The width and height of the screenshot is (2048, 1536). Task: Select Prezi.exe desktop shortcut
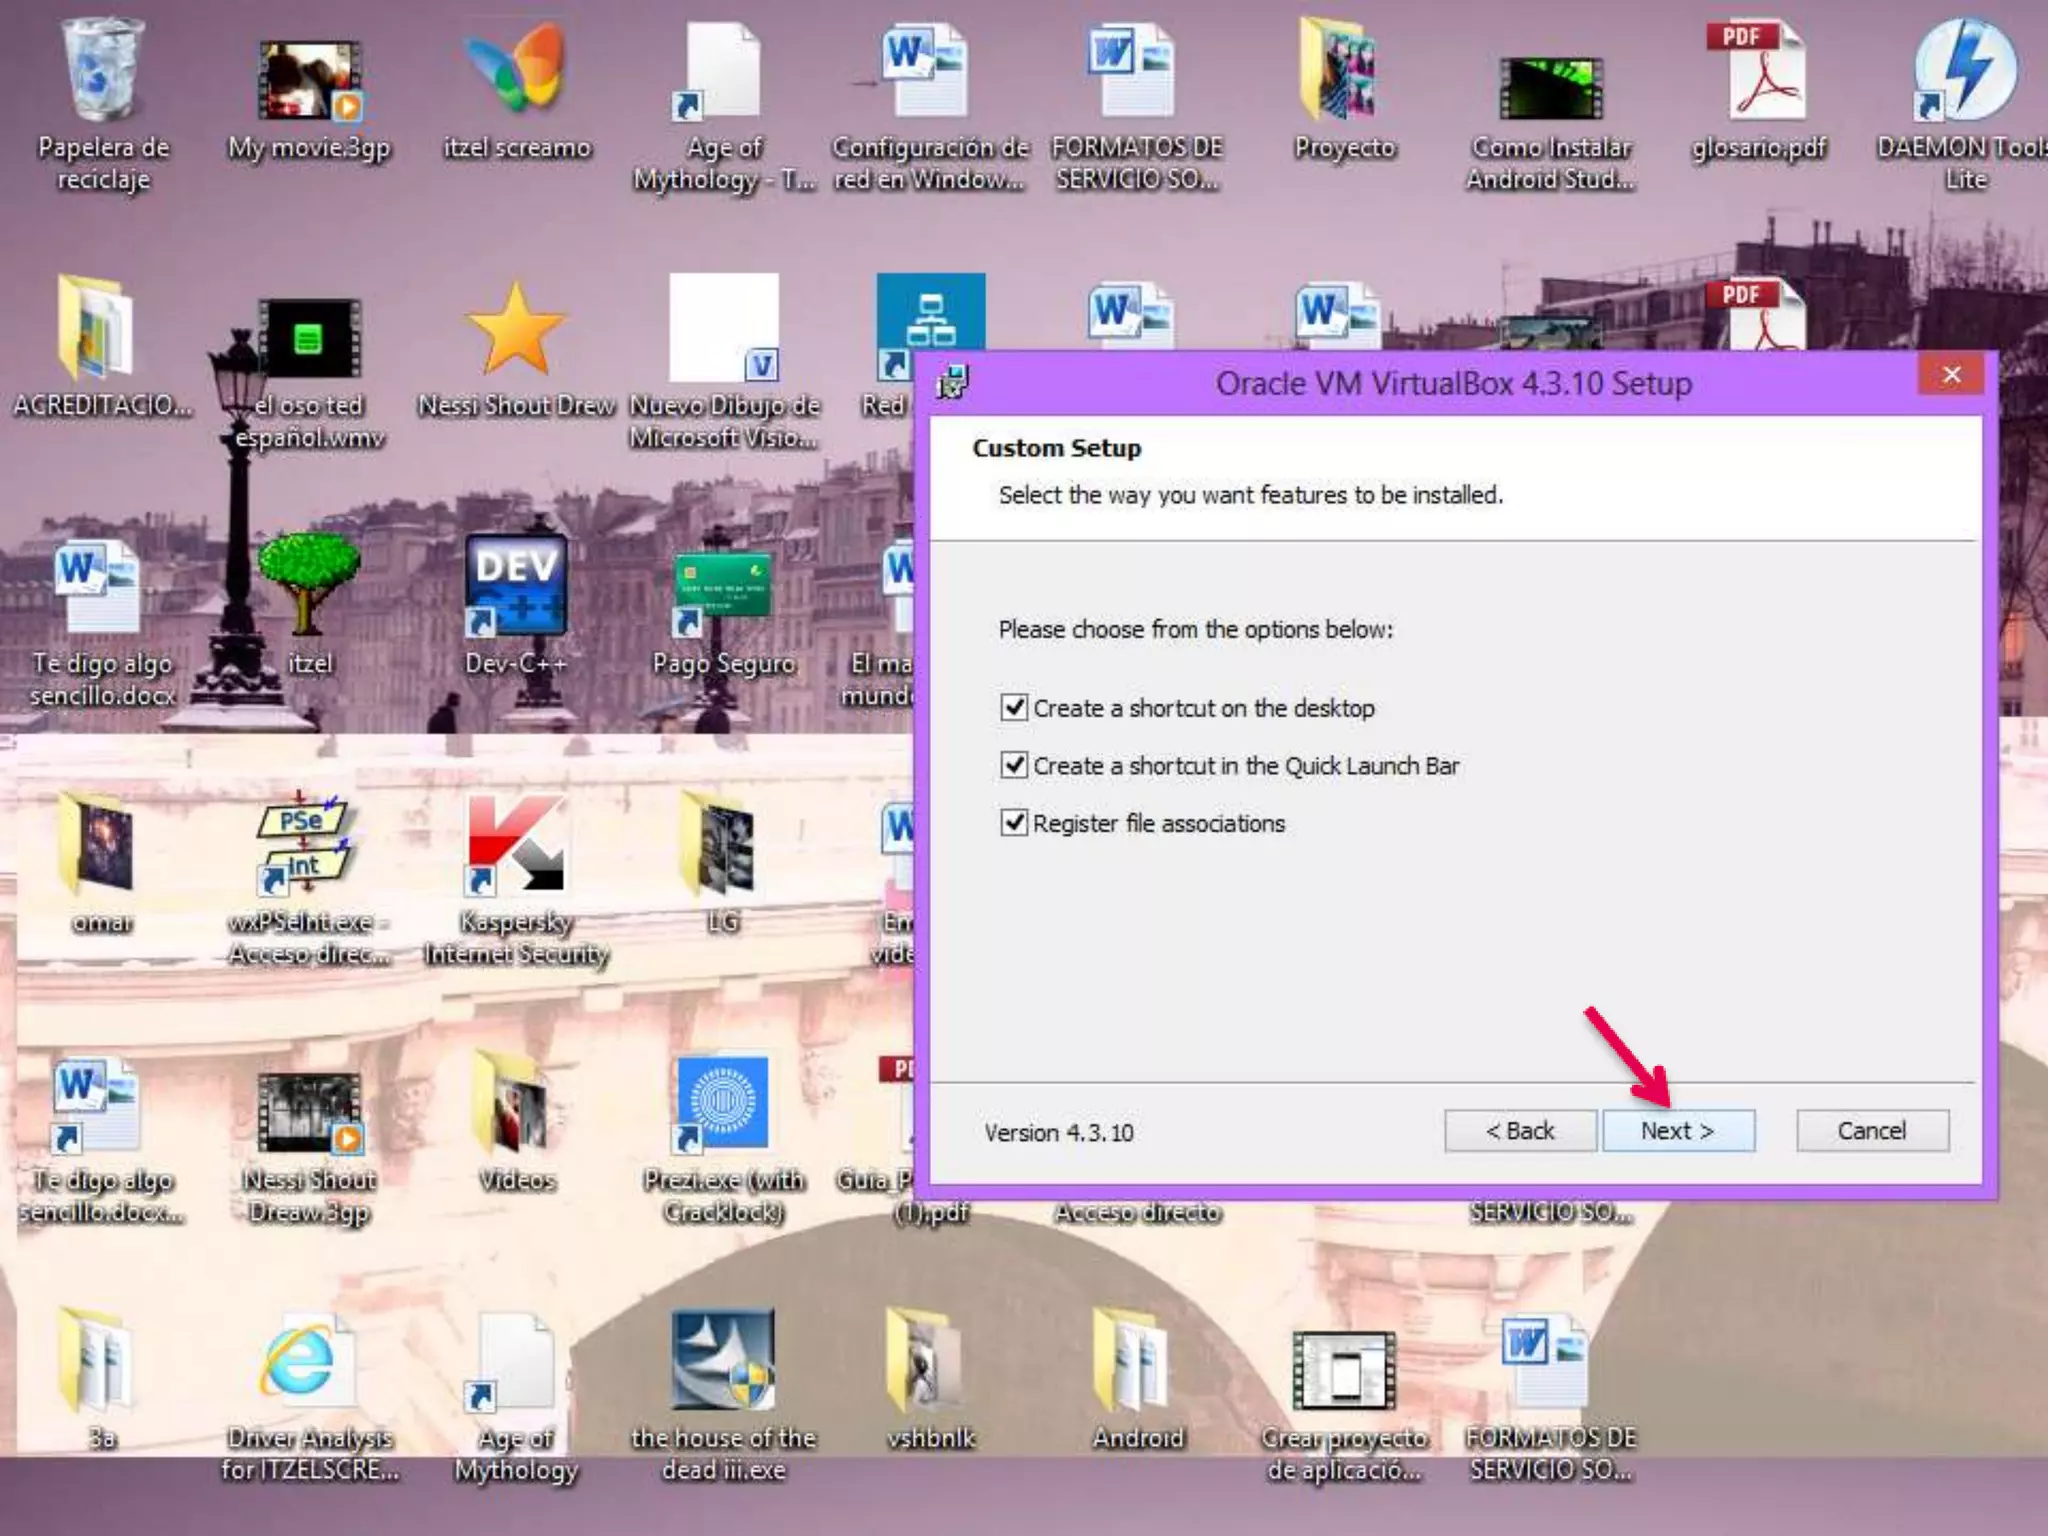(723, 1103)
